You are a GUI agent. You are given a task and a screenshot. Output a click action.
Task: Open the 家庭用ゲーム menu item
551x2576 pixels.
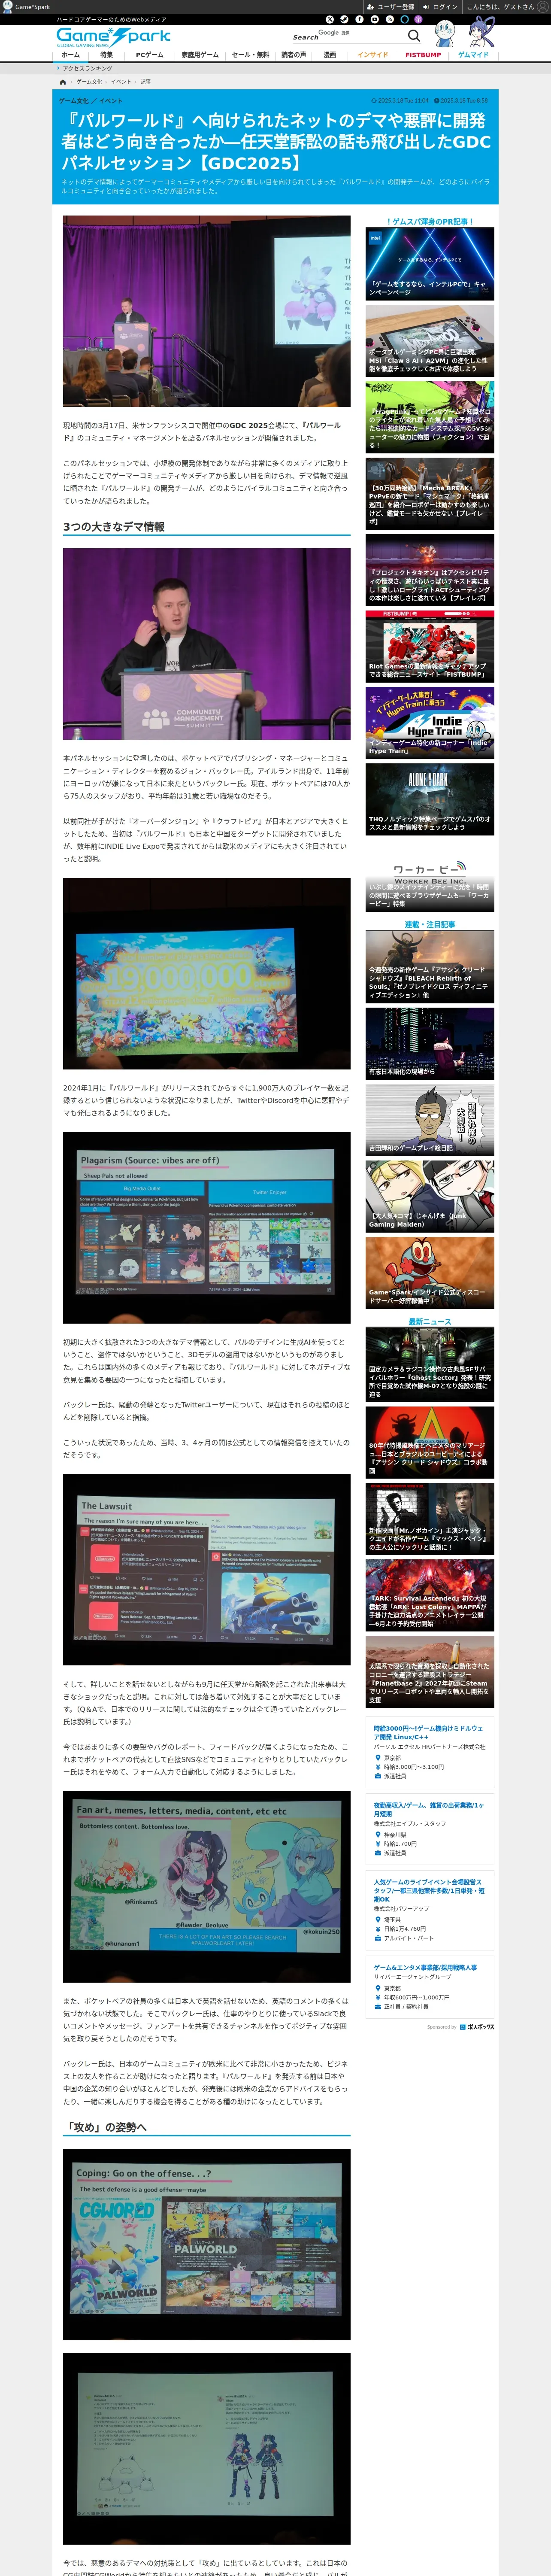[199, 55]
